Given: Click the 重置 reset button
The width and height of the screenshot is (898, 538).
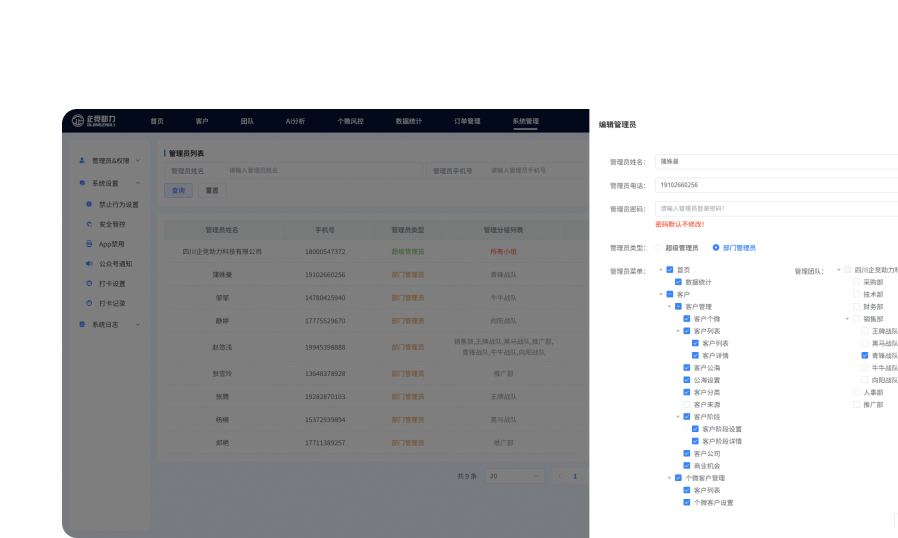Looking at the screenshot, I should click(x=210, y=189).
